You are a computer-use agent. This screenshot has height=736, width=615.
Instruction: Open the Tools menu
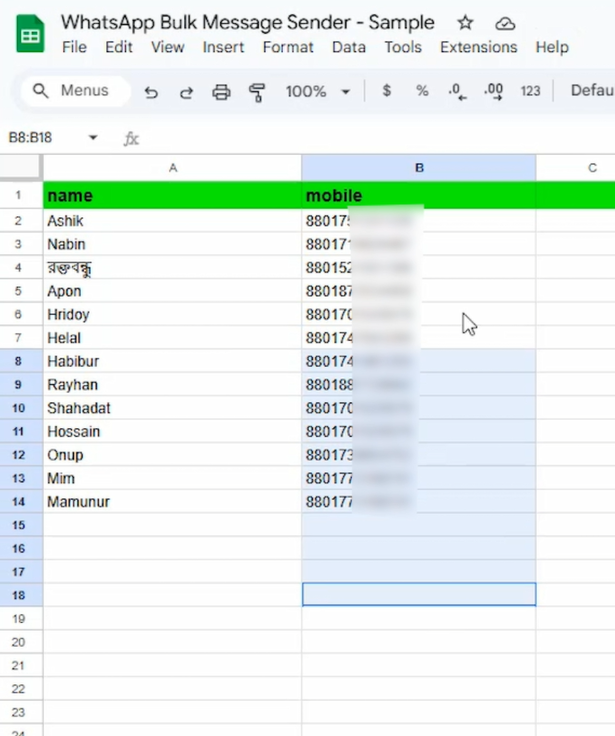pyautogui.click(x=403, y=47)
